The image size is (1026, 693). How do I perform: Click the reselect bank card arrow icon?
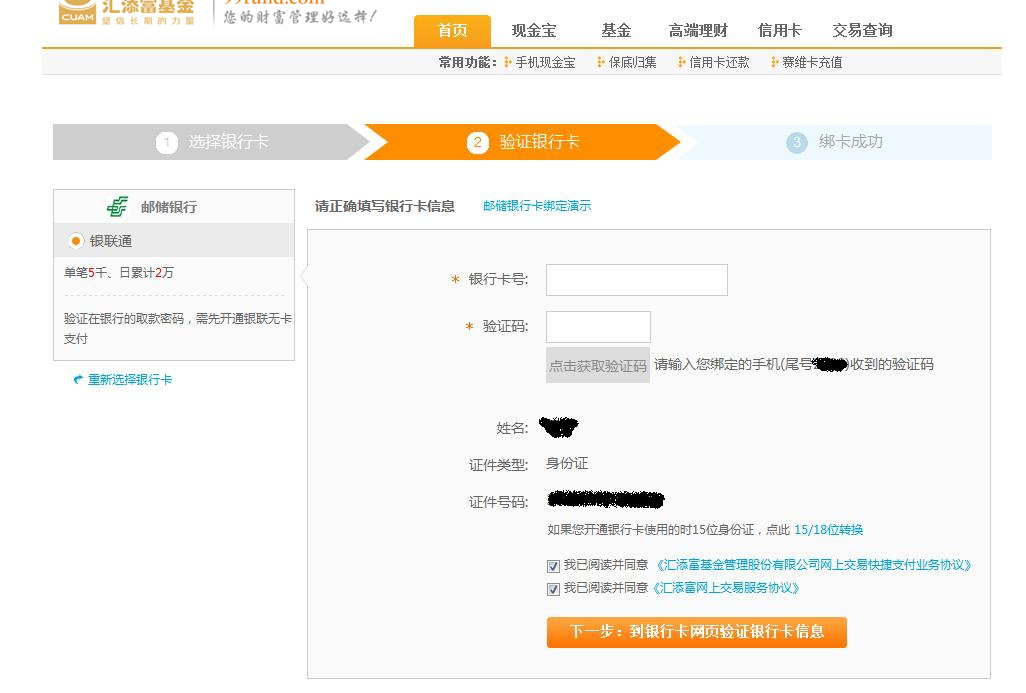tap(78, 380)
